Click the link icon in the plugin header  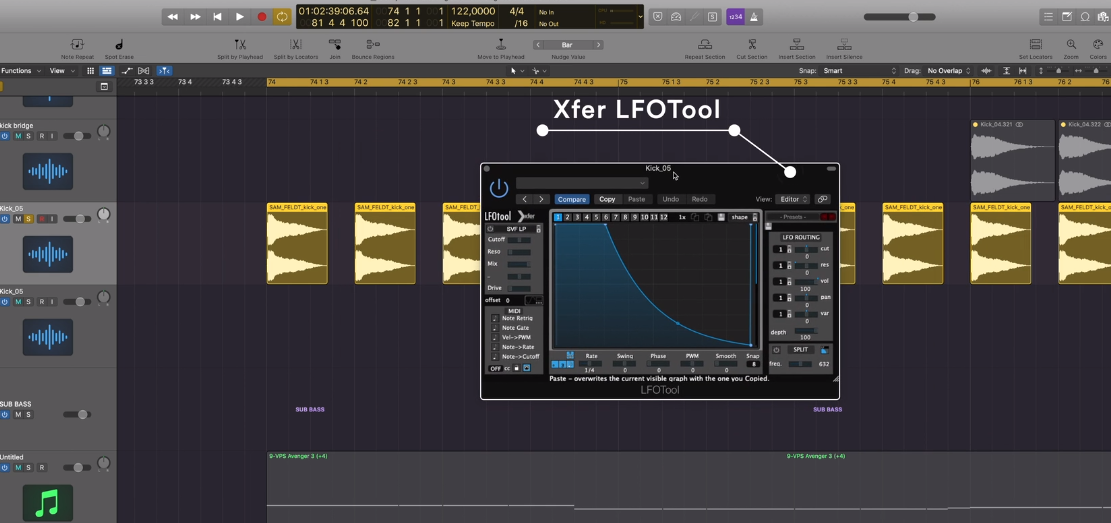coord(822,199)
